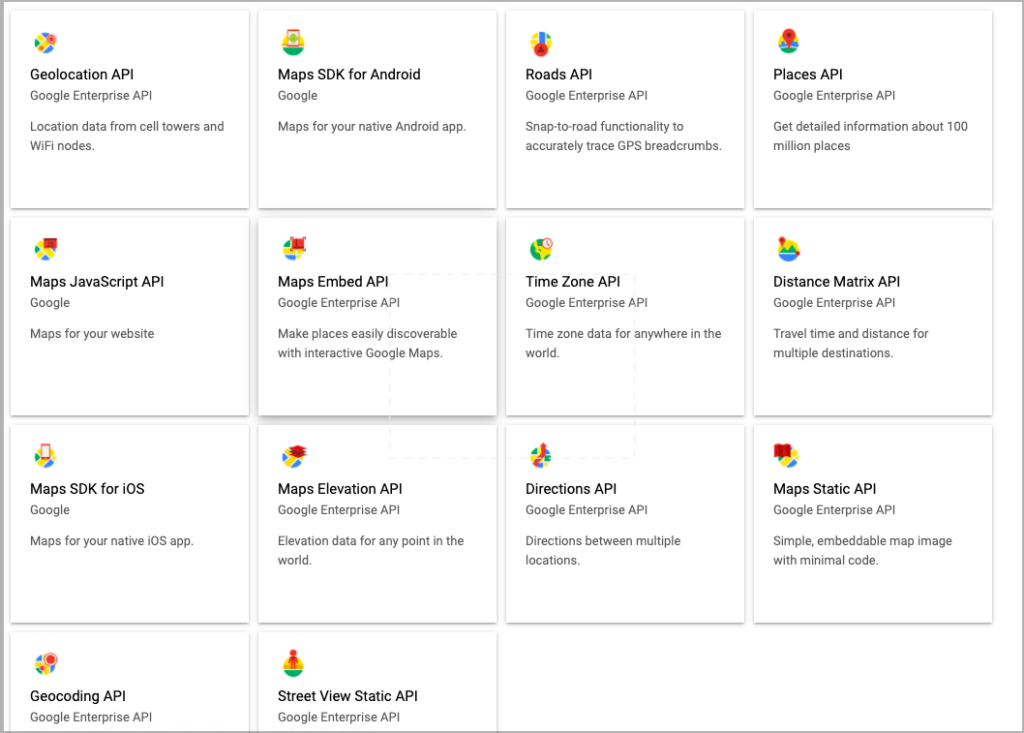Click 'Maps for your native Android app.' text
Screen dimensions: 1024x733
(372, 126)
